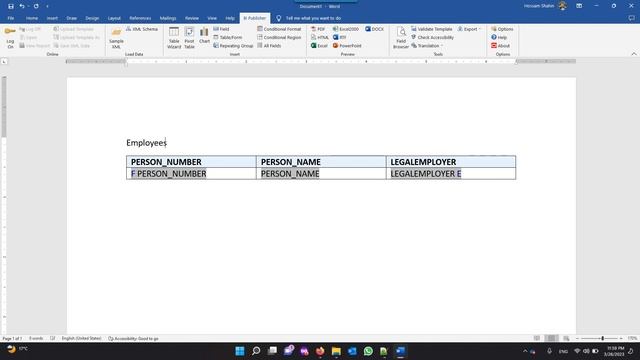Screen dimensions: 640x360
Task: Click the Hossam Shahin account name
Action: [x=539, y=6]
